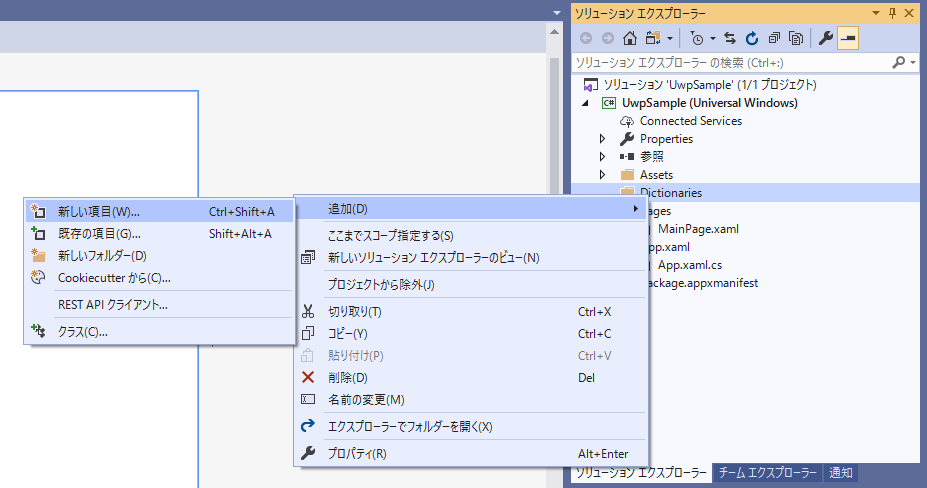Open the Solution Explorer window position menu
927x488 pixels.
pos(876,13)
